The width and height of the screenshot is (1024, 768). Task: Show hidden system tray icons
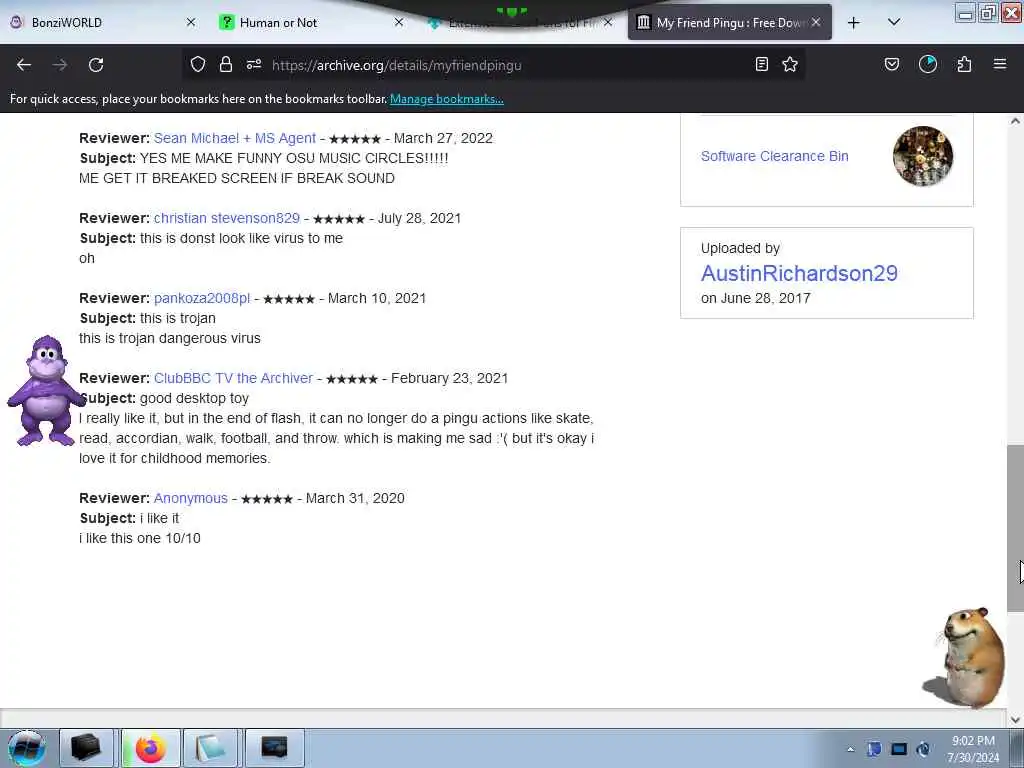(850, 749)
